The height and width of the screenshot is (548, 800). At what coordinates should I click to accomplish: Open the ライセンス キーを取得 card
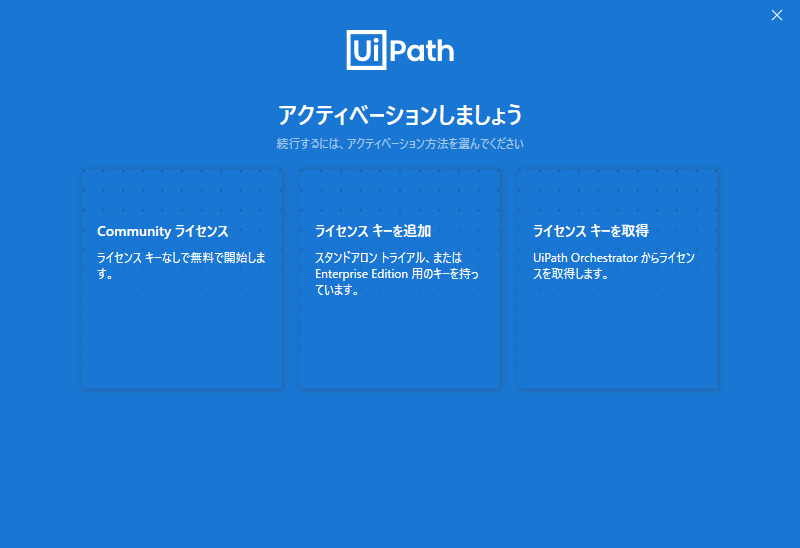618,279
